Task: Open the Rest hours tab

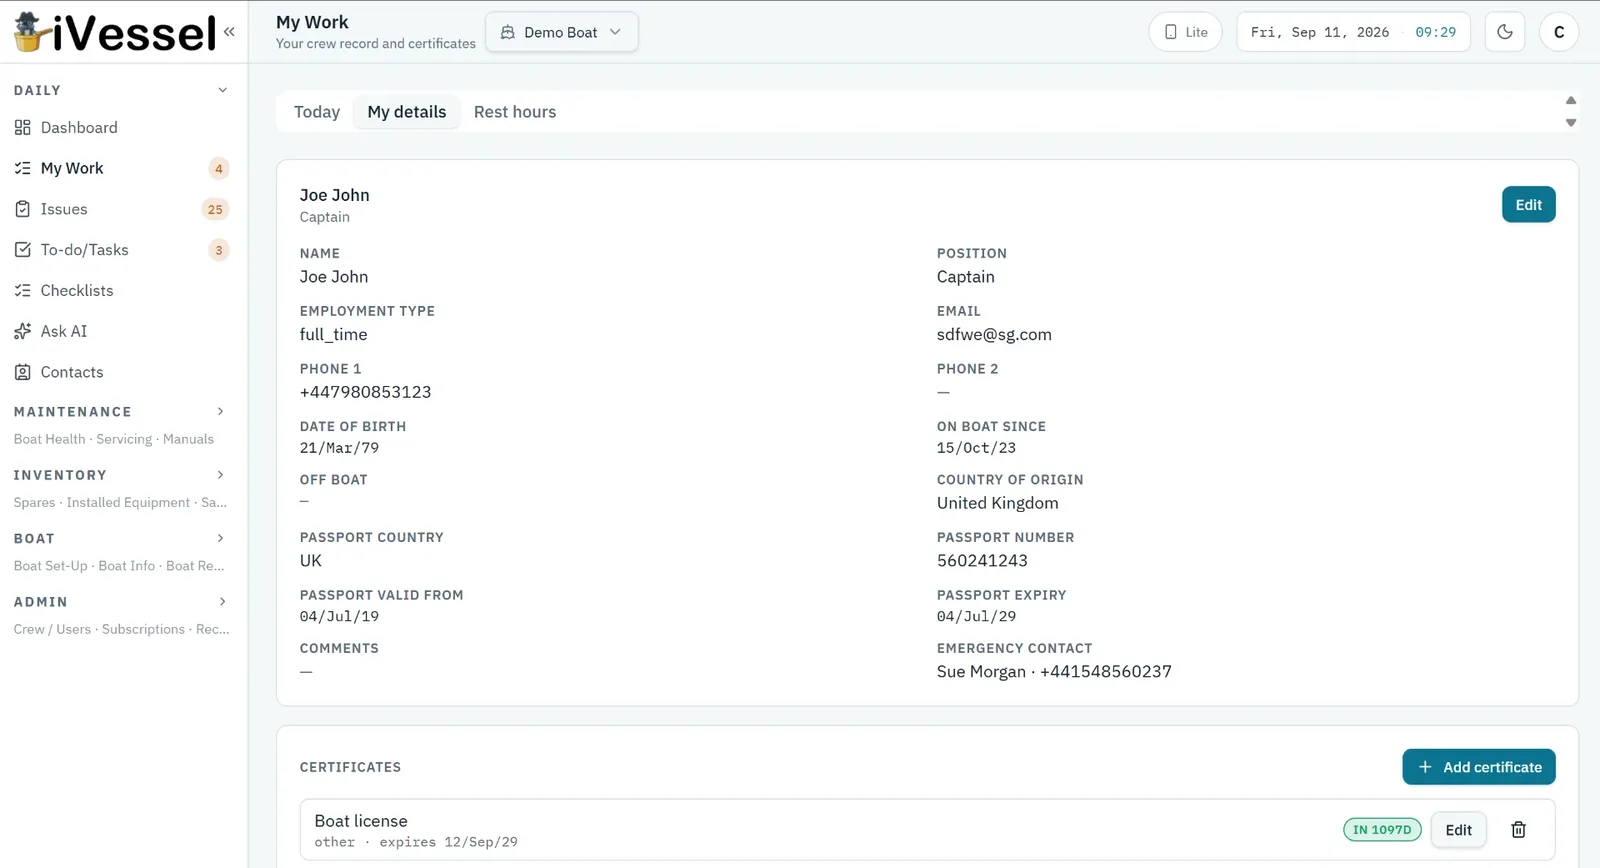Action: (x=515, y=112)
